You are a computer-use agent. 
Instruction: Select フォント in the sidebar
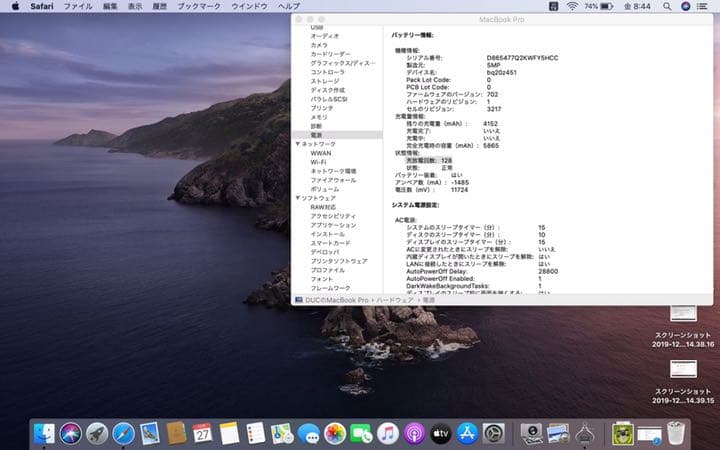point(321,279)
